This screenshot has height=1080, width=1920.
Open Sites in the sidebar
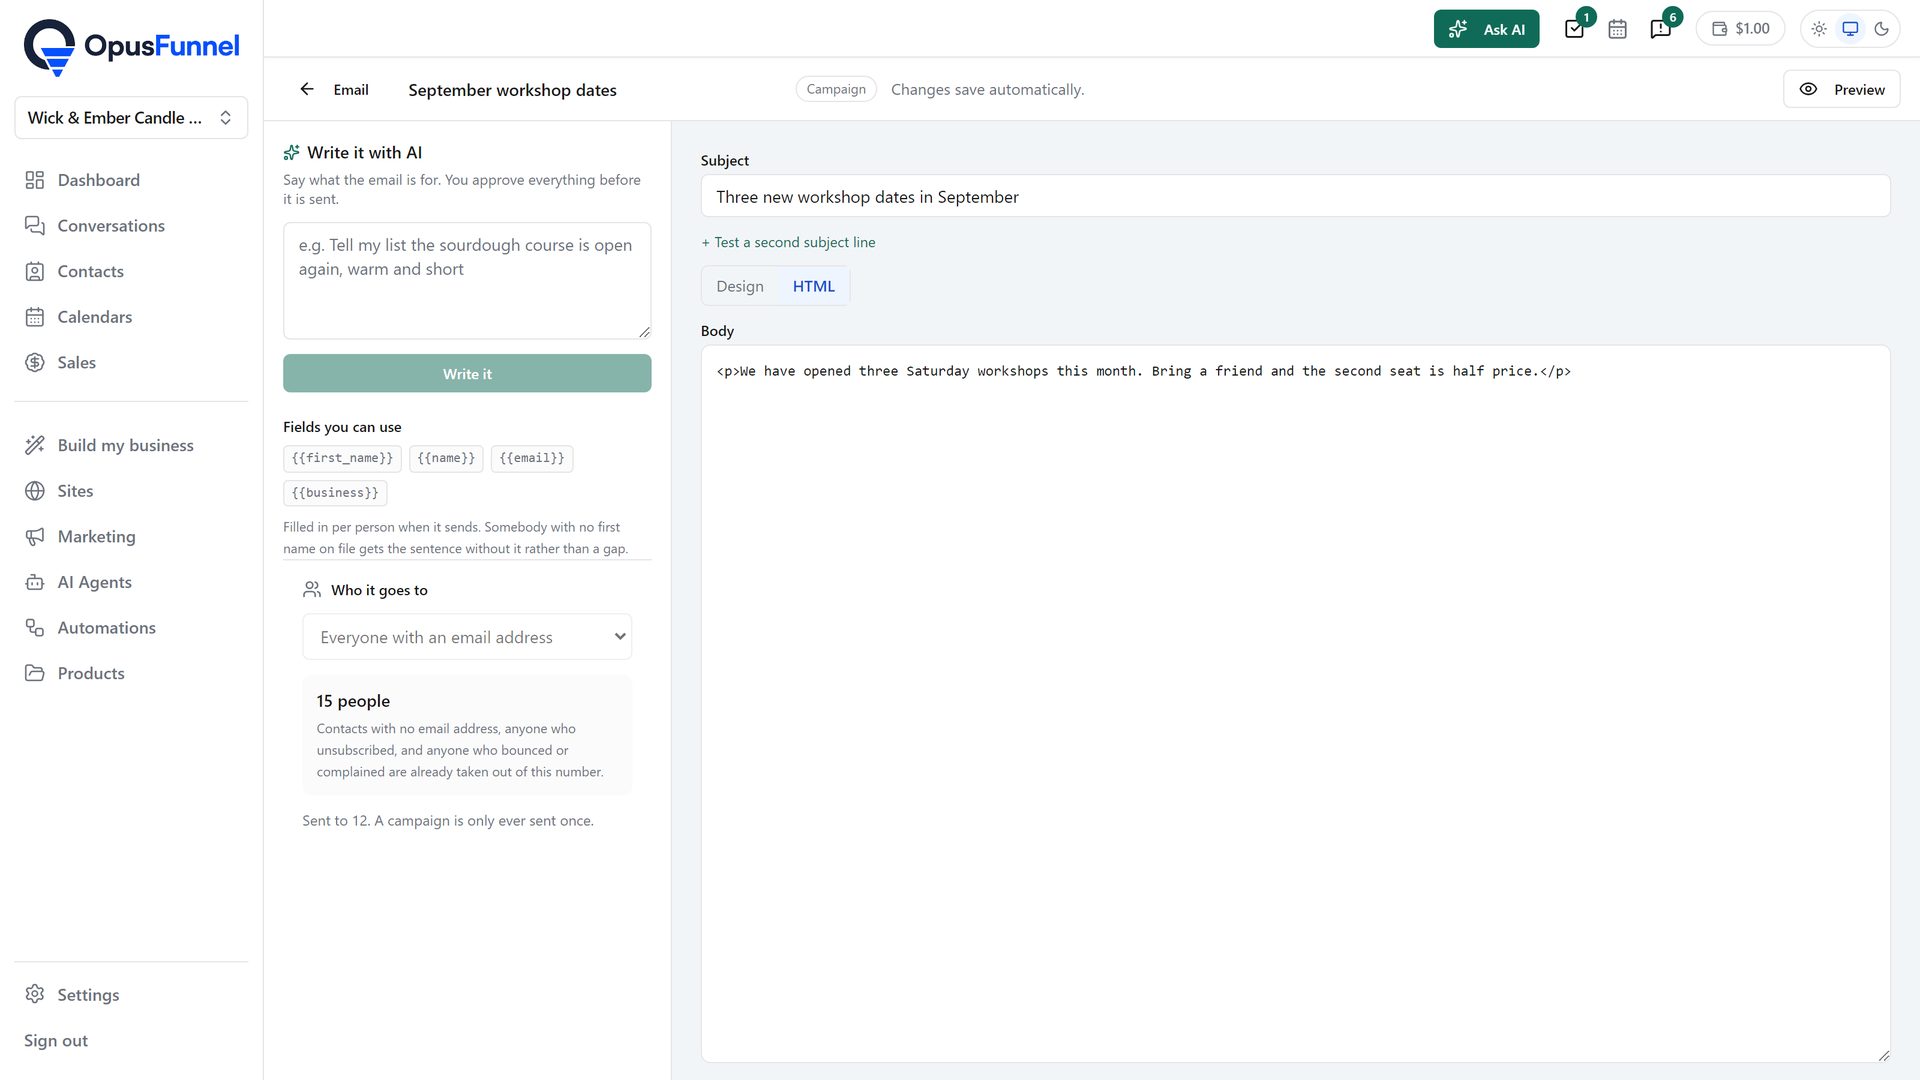click(131, 491)
